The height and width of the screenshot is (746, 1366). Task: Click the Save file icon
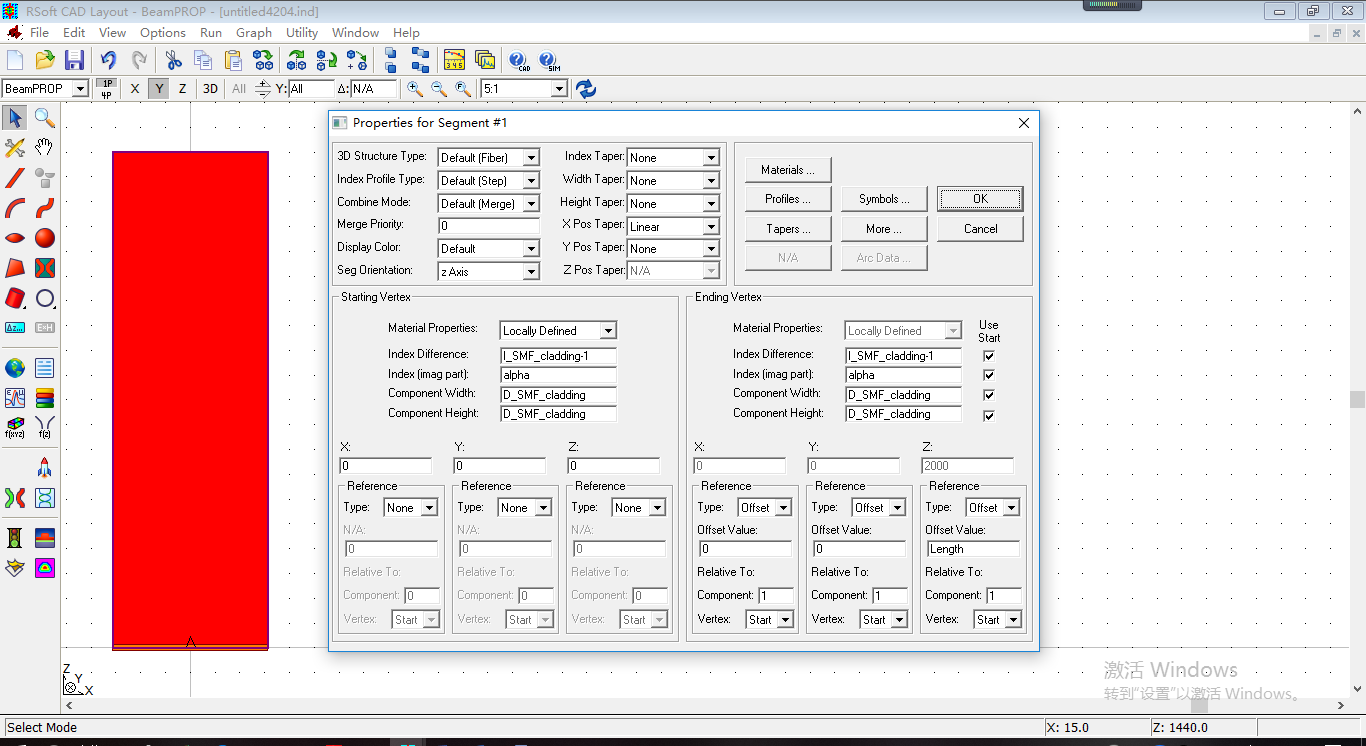[x=74, y=60]
